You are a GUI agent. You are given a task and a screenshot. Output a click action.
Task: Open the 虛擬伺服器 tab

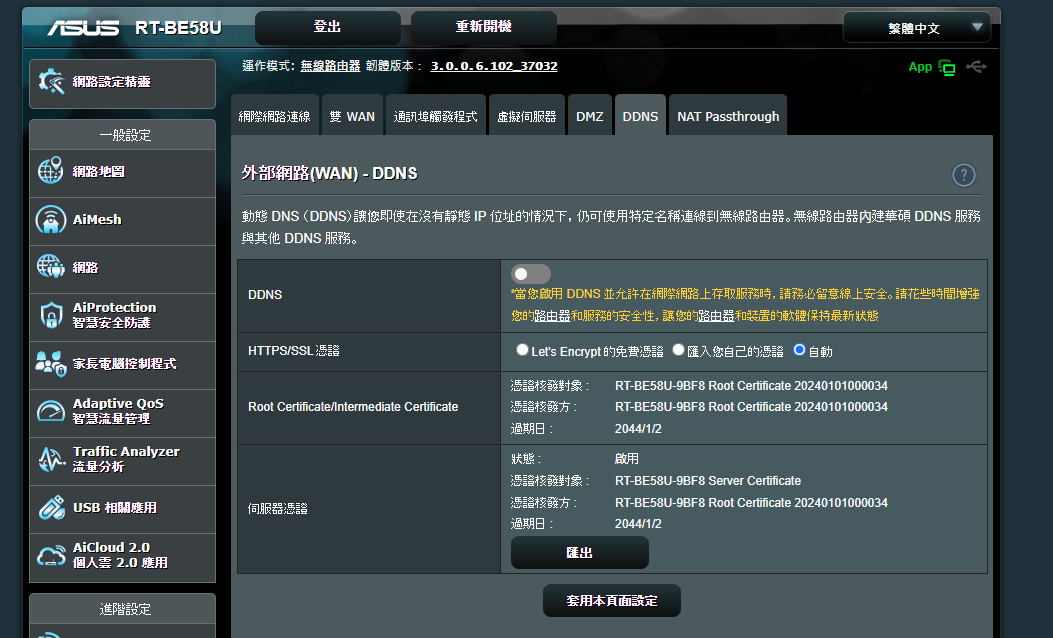point(527,116)
